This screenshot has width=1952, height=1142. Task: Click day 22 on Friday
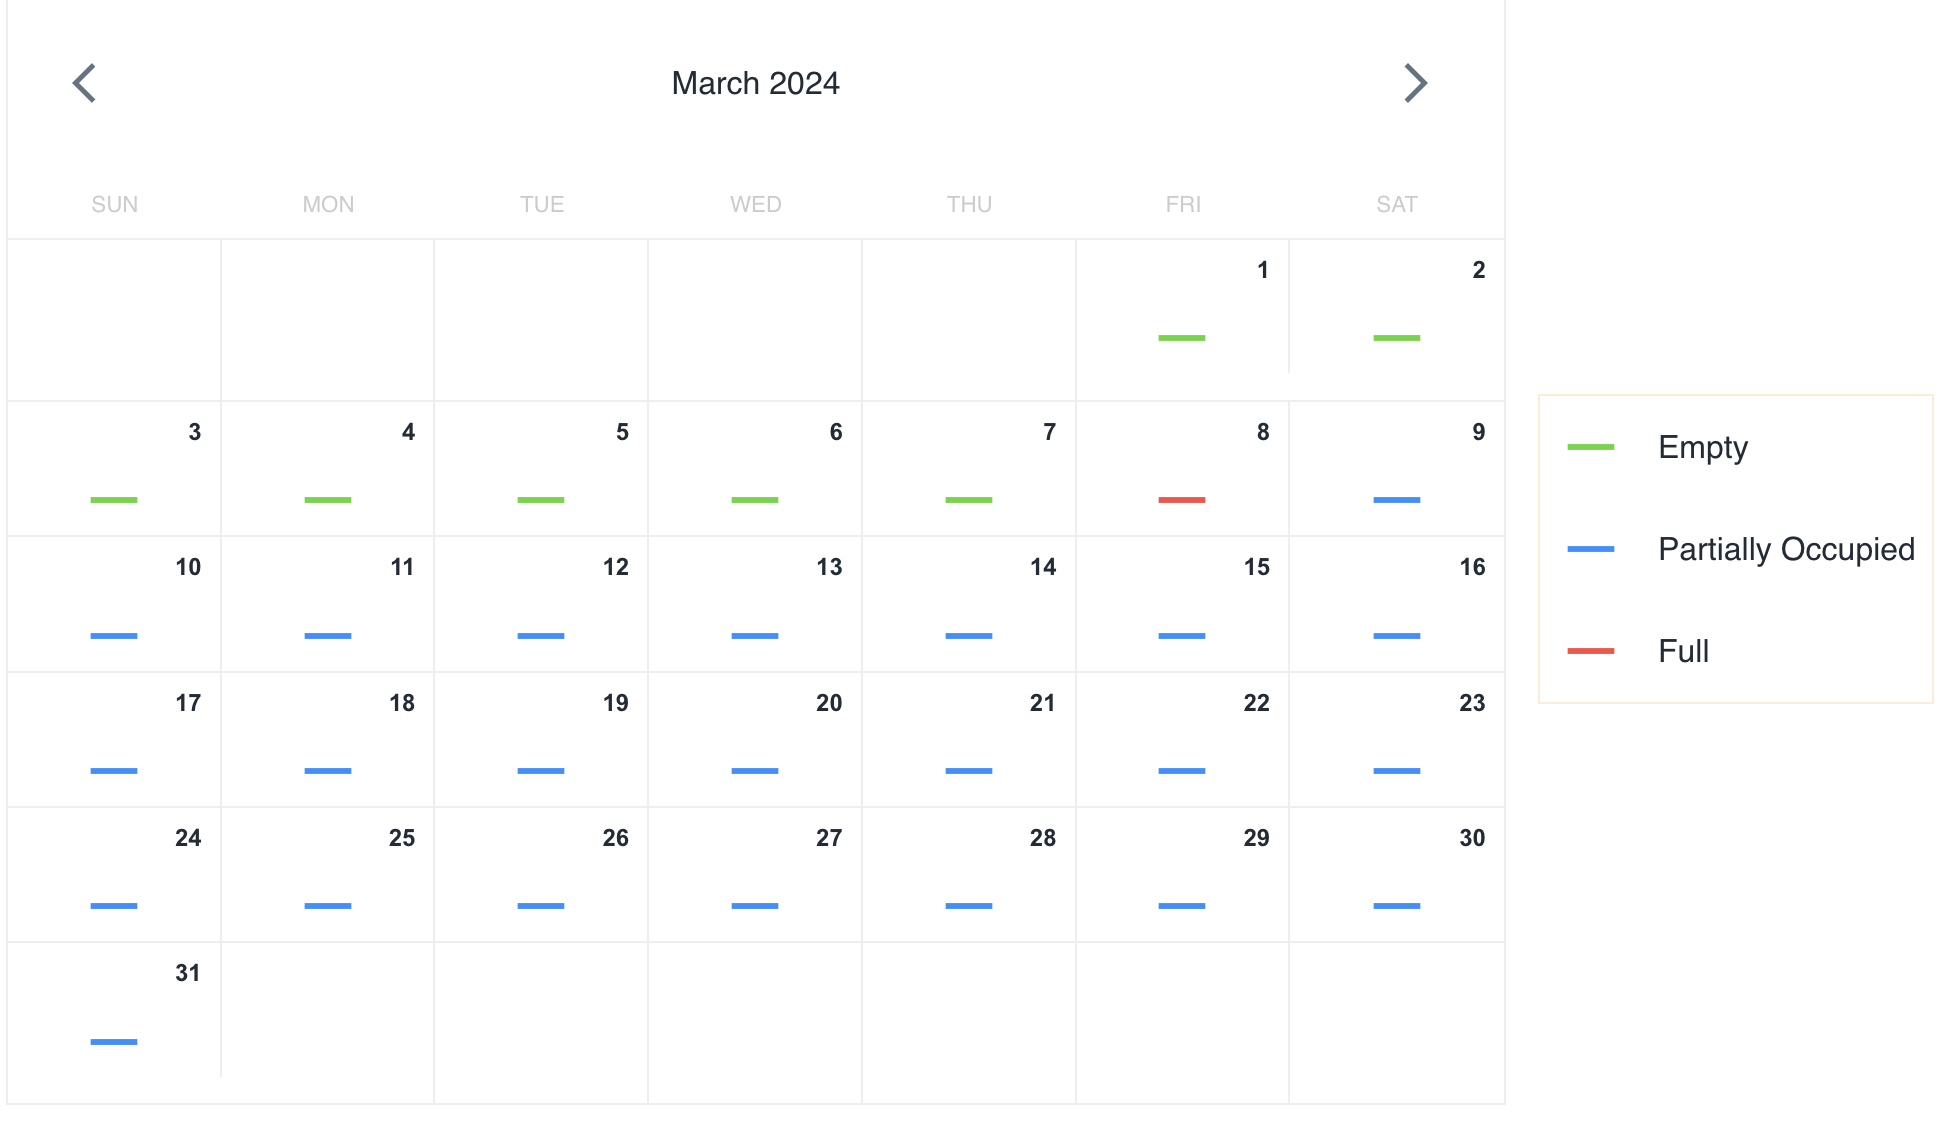point(1182,739)
